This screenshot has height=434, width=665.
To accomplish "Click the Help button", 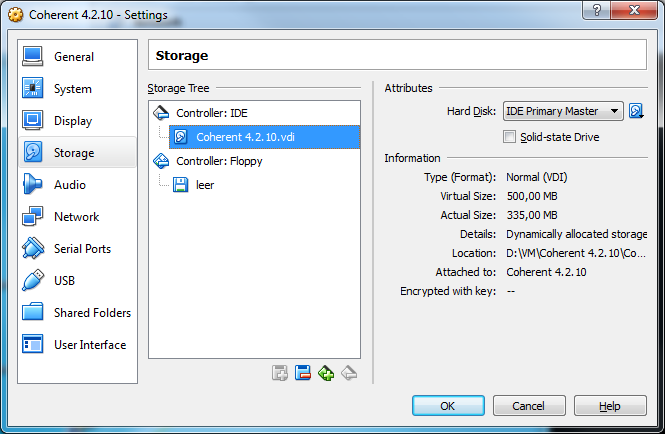I will point(610,406).
